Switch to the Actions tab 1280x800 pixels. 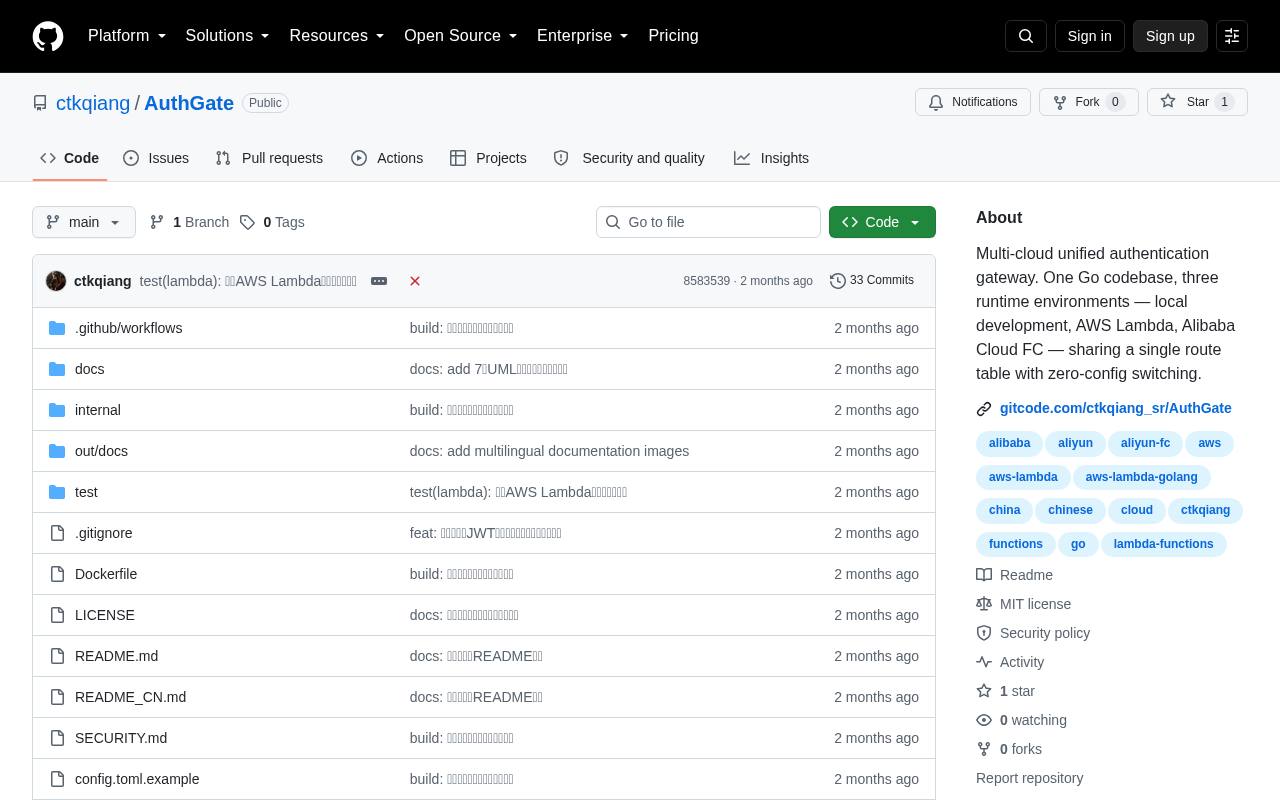click(387, 158)
